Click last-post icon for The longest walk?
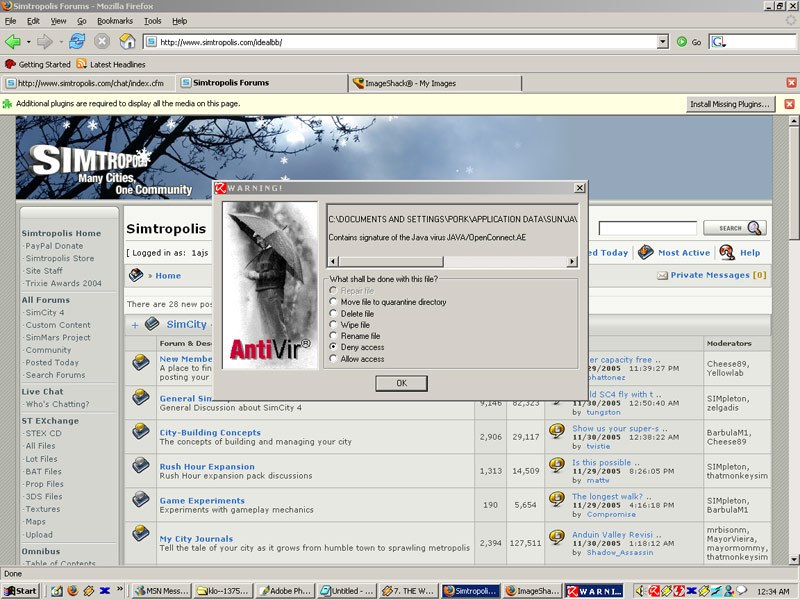Screen dimensions: 800x600 pos(557,498)
